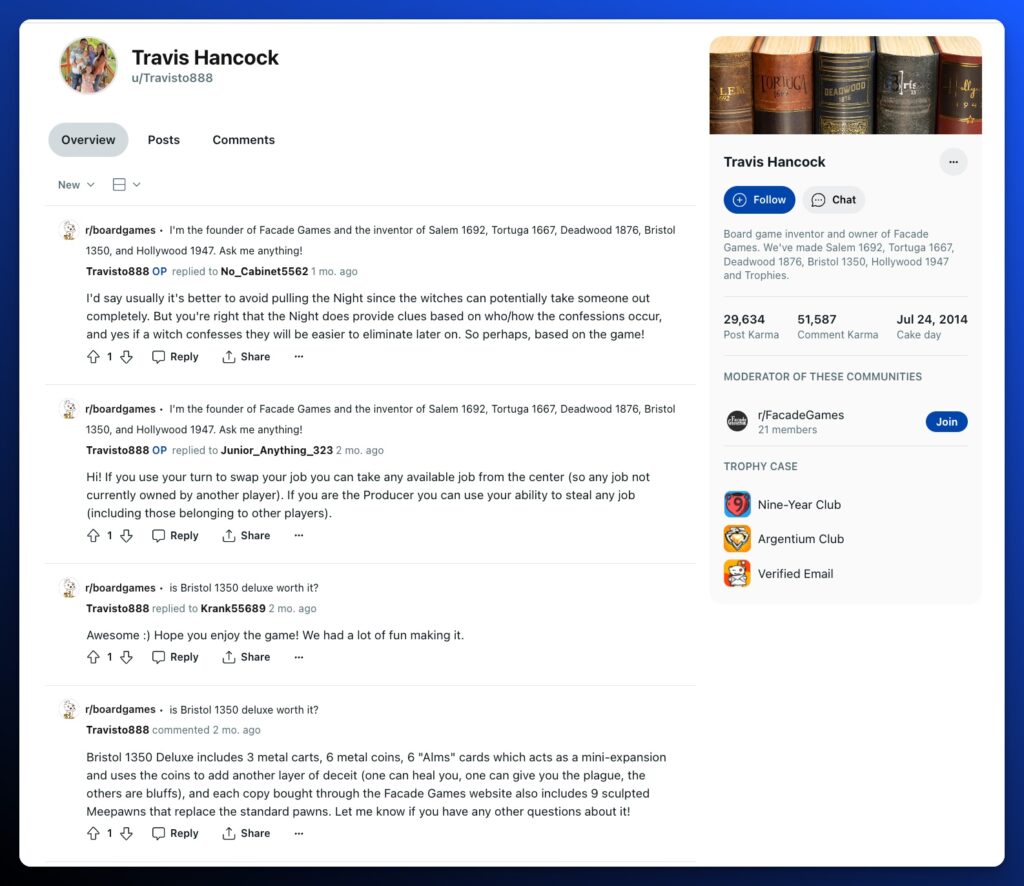The width and height of the screenshot is (1024, 886).
Task: Switch to the Comments tab
Action: click(x=243, y=140)
